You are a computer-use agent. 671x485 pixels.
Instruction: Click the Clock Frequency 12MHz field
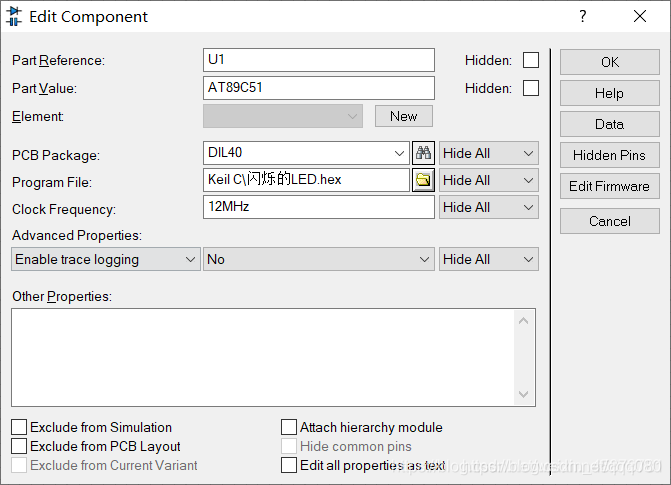pyautogui.click(x=319, y=207)
